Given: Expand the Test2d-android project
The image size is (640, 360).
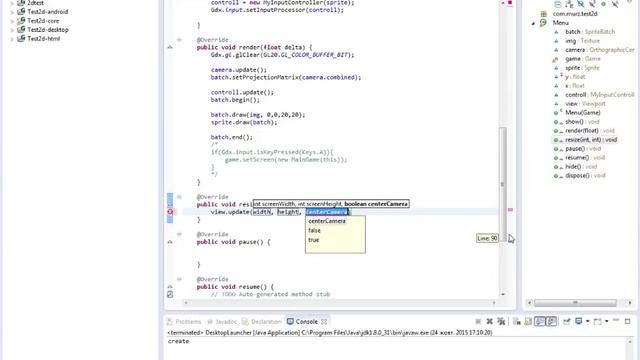Looking at the screenshot, I should [12, 12].
